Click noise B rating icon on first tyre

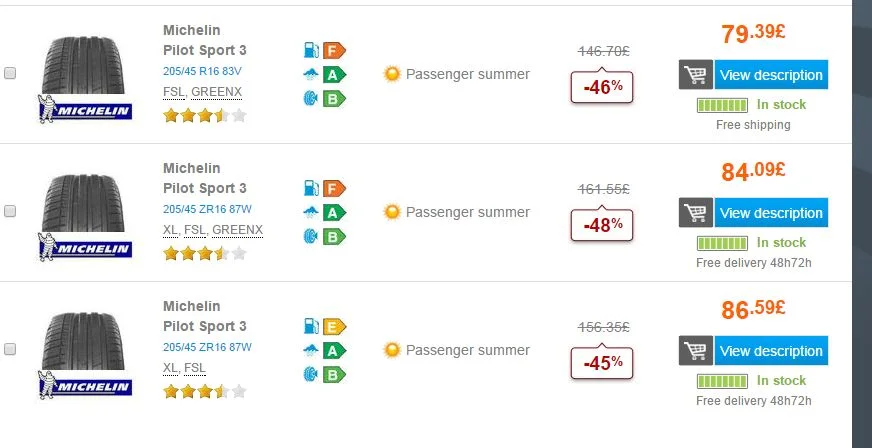(325, 98)
